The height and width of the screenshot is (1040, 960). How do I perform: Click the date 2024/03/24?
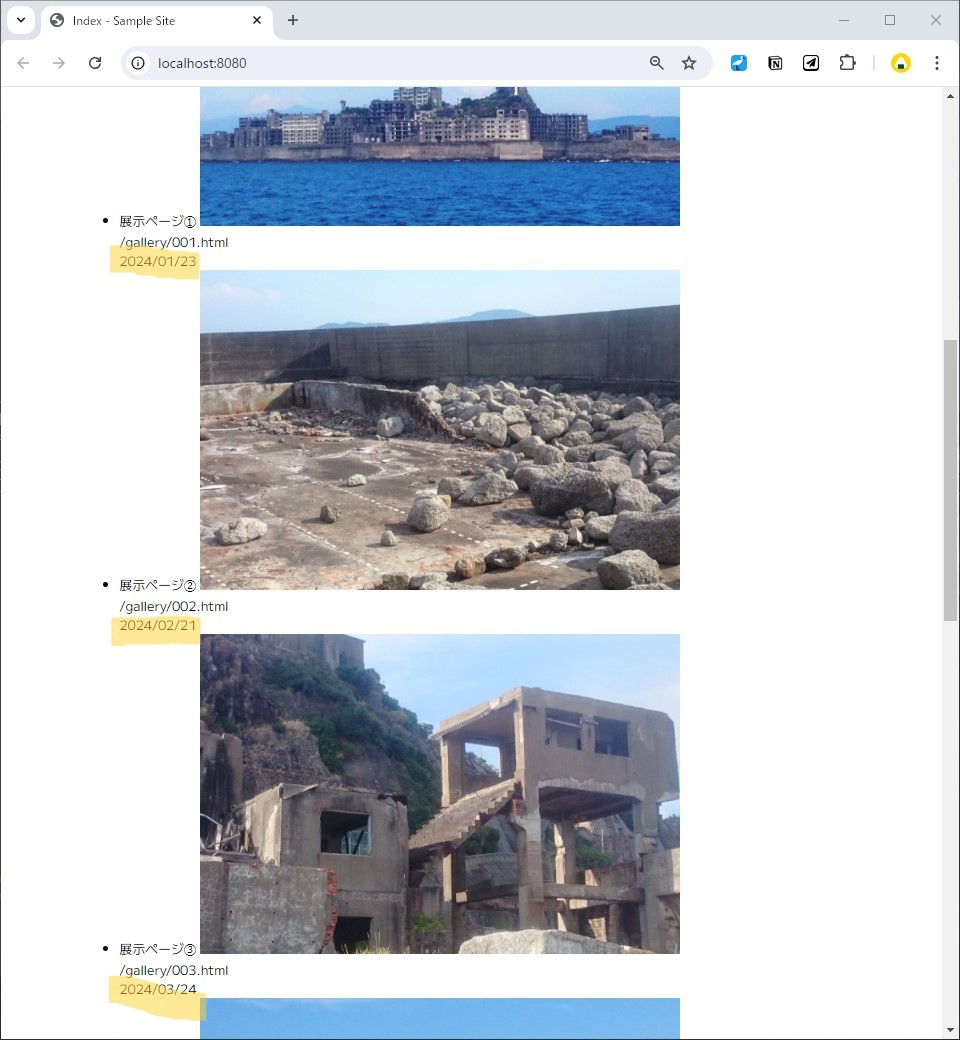tap(158, 990)
